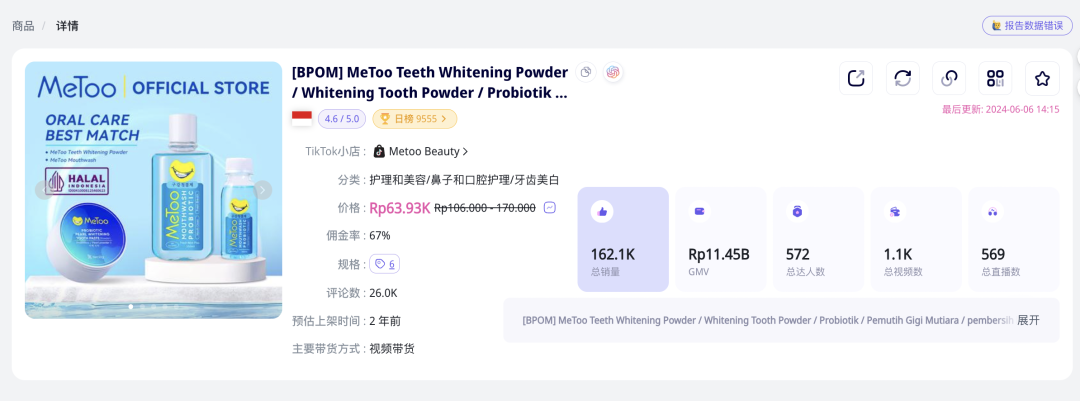This screenshot has width=1080, height=401.
Task: Select the 总视频数 1.1K stat card
Action: pyautogui.click(x=916, y=239)
